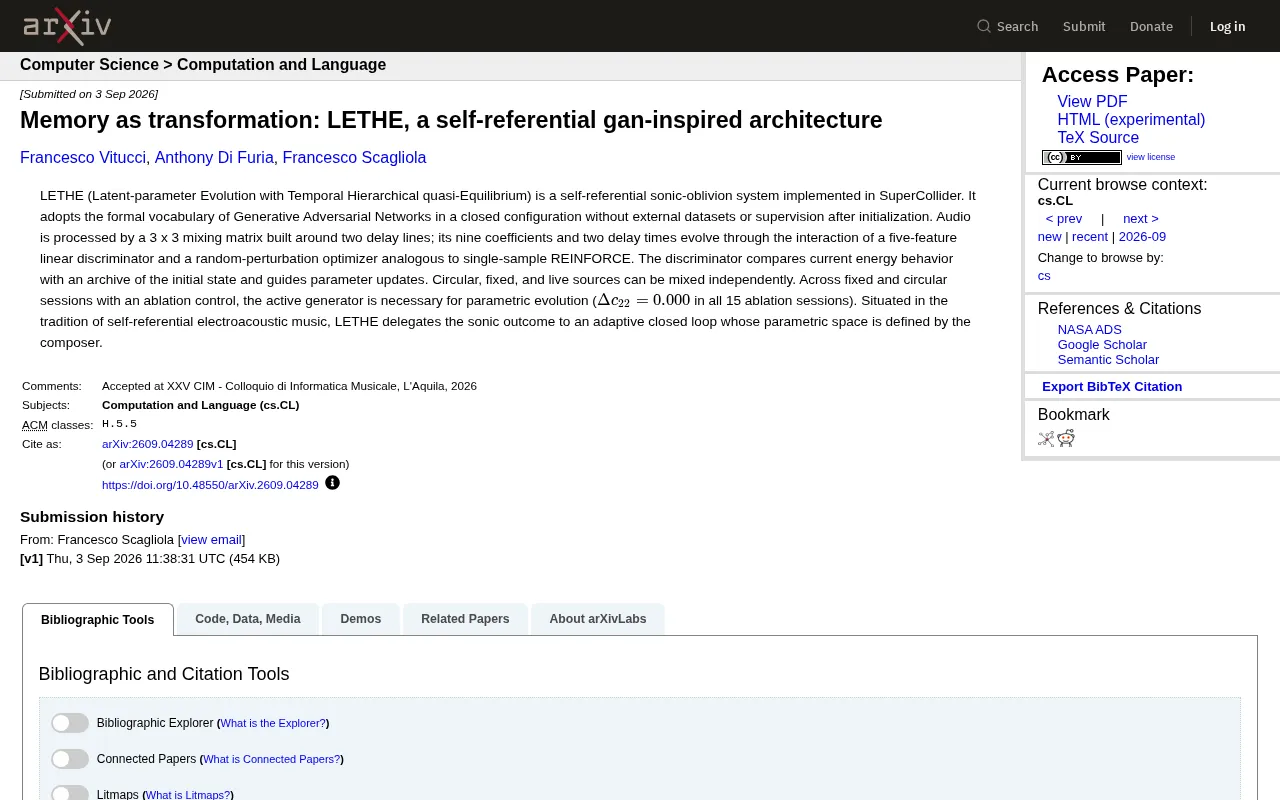Select the Bibliographic Tools tab

pyautogui.click(x=98, y=619)
